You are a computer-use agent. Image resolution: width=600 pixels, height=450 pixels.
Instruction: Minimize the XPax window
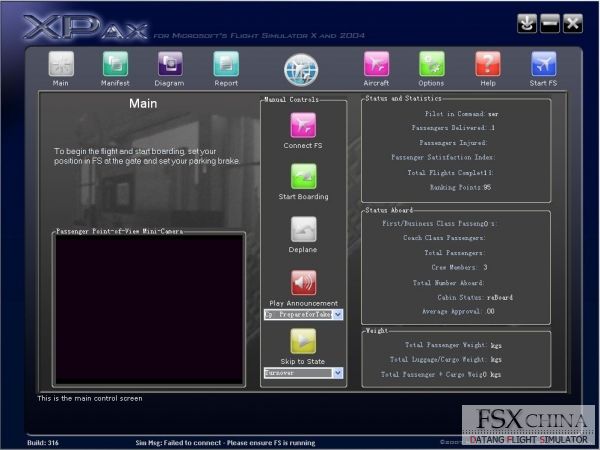coord(550,23)
